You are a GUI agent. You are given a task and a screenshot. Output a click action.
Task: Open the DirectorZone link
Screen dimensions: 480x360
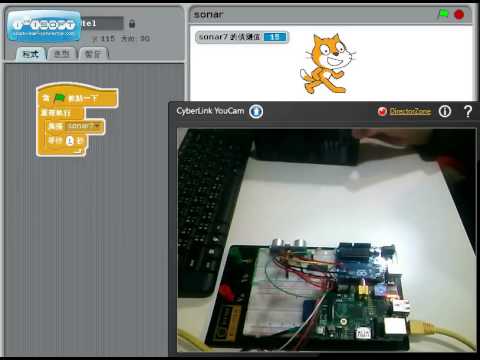[410, 111]
